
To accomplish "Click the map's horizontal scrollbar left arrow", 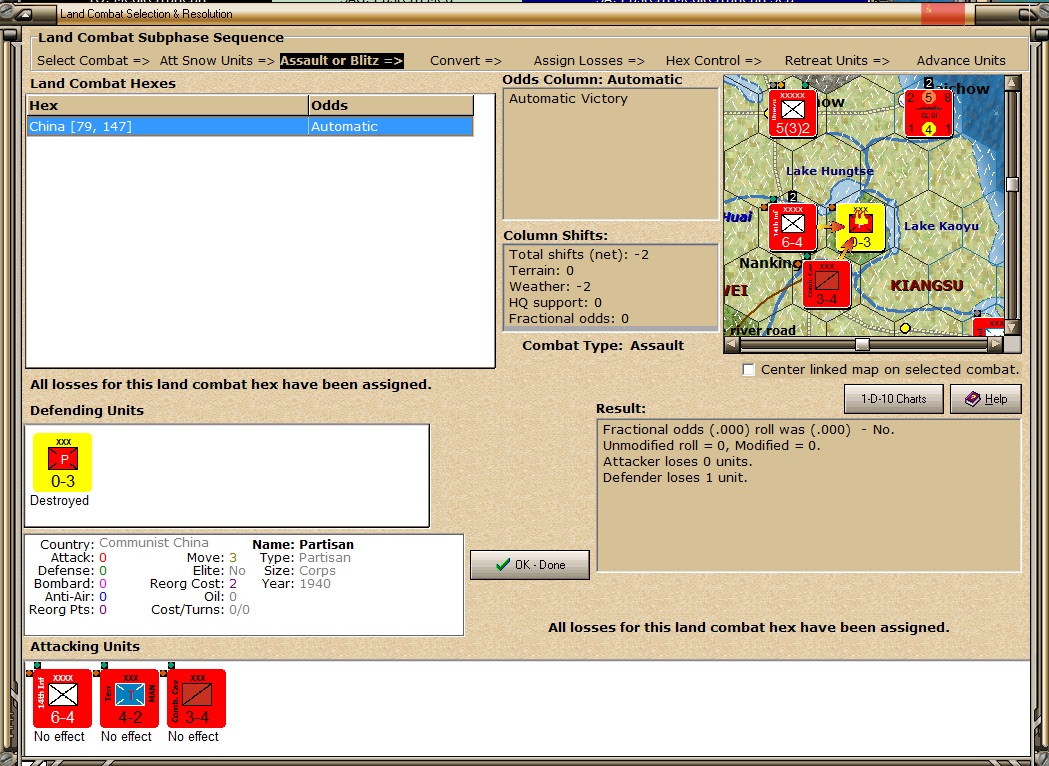I will pyautogui.click(x=732, y=344).
